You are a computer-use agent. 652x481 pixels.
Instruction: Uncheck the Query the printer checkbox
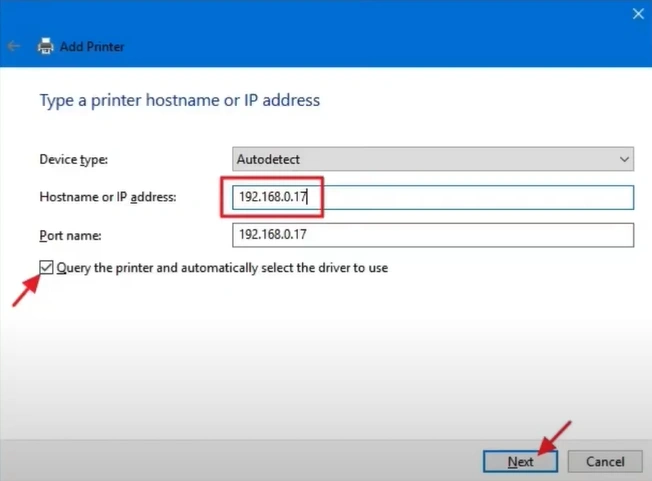click(x=46, y=268)
